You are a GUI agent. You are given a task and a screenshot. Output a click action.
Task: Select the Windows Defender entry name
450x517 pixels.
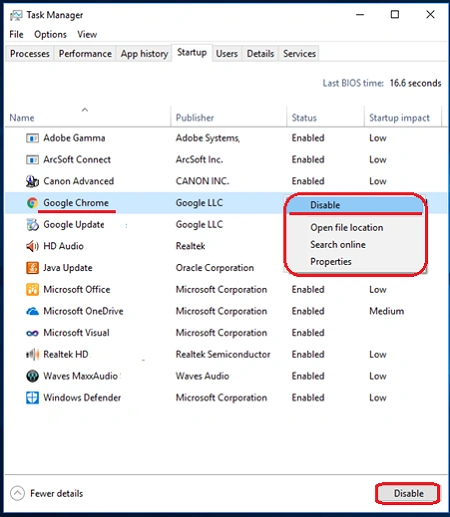(82, 398)
